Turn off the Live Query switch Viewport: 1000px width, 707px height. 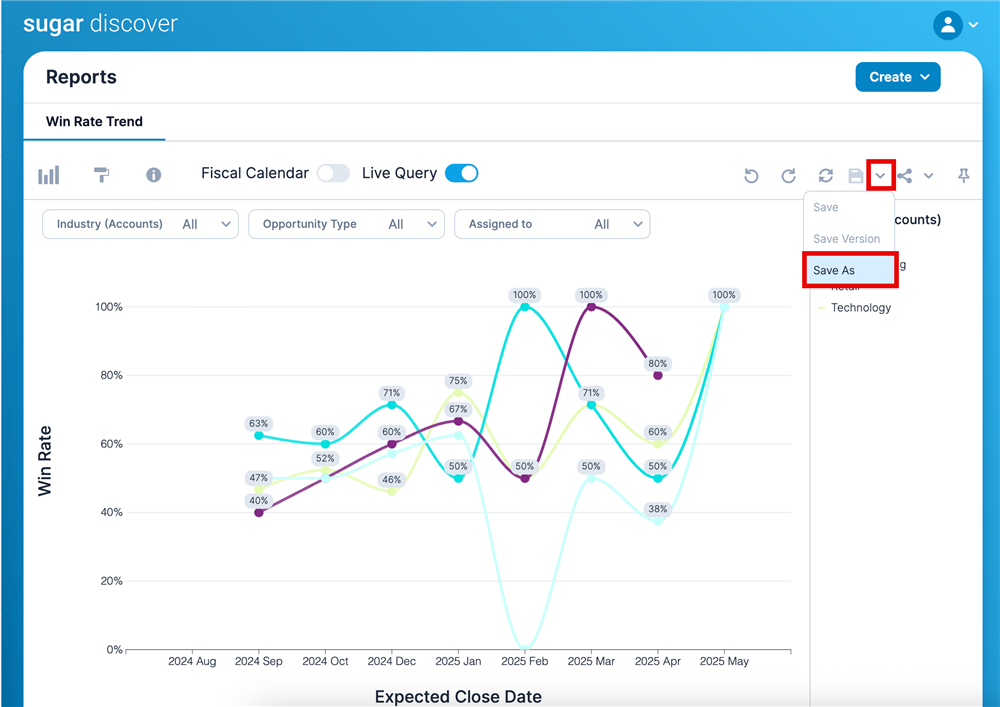[462, 173]
